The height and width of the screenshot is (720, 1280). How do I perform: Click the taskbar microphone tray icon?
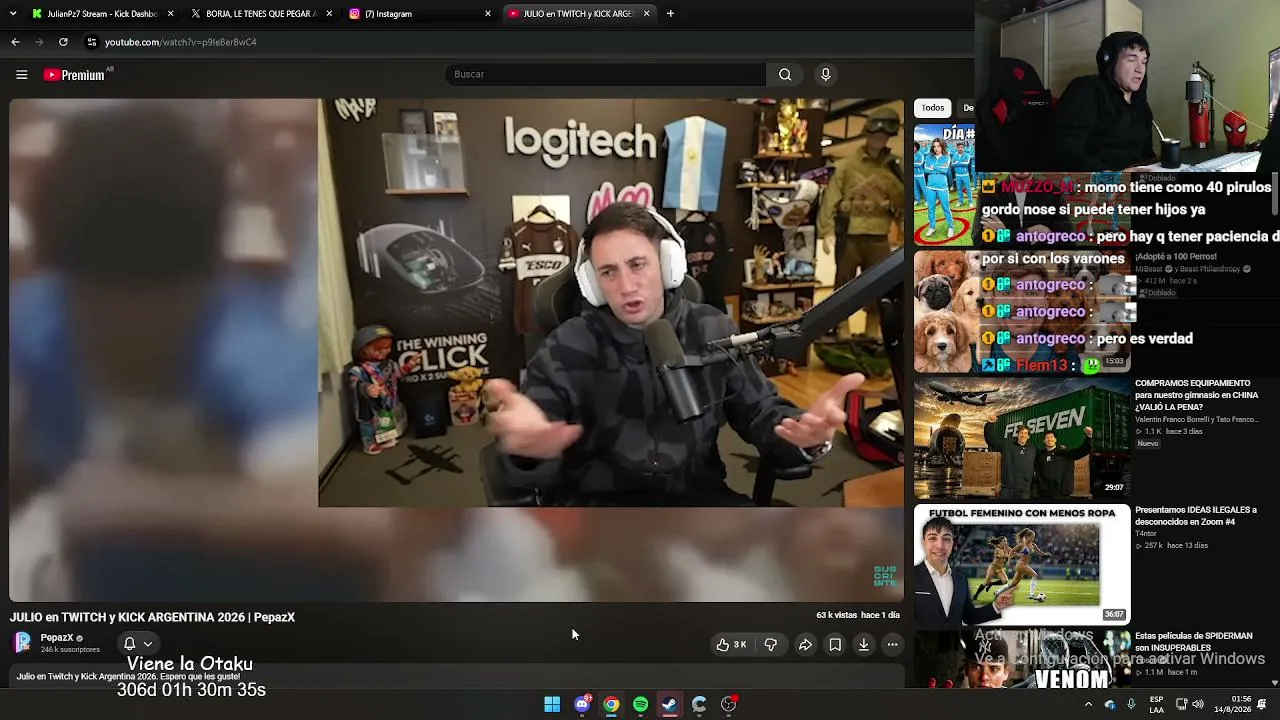(x=1131, y=704)
